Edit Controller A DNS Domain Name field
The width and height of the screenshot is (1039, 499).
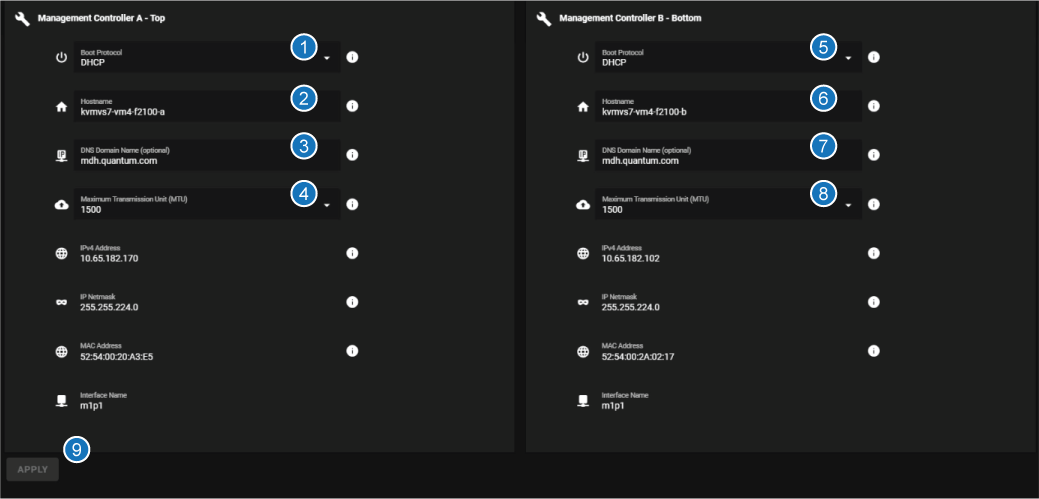(x=180, y=160)
